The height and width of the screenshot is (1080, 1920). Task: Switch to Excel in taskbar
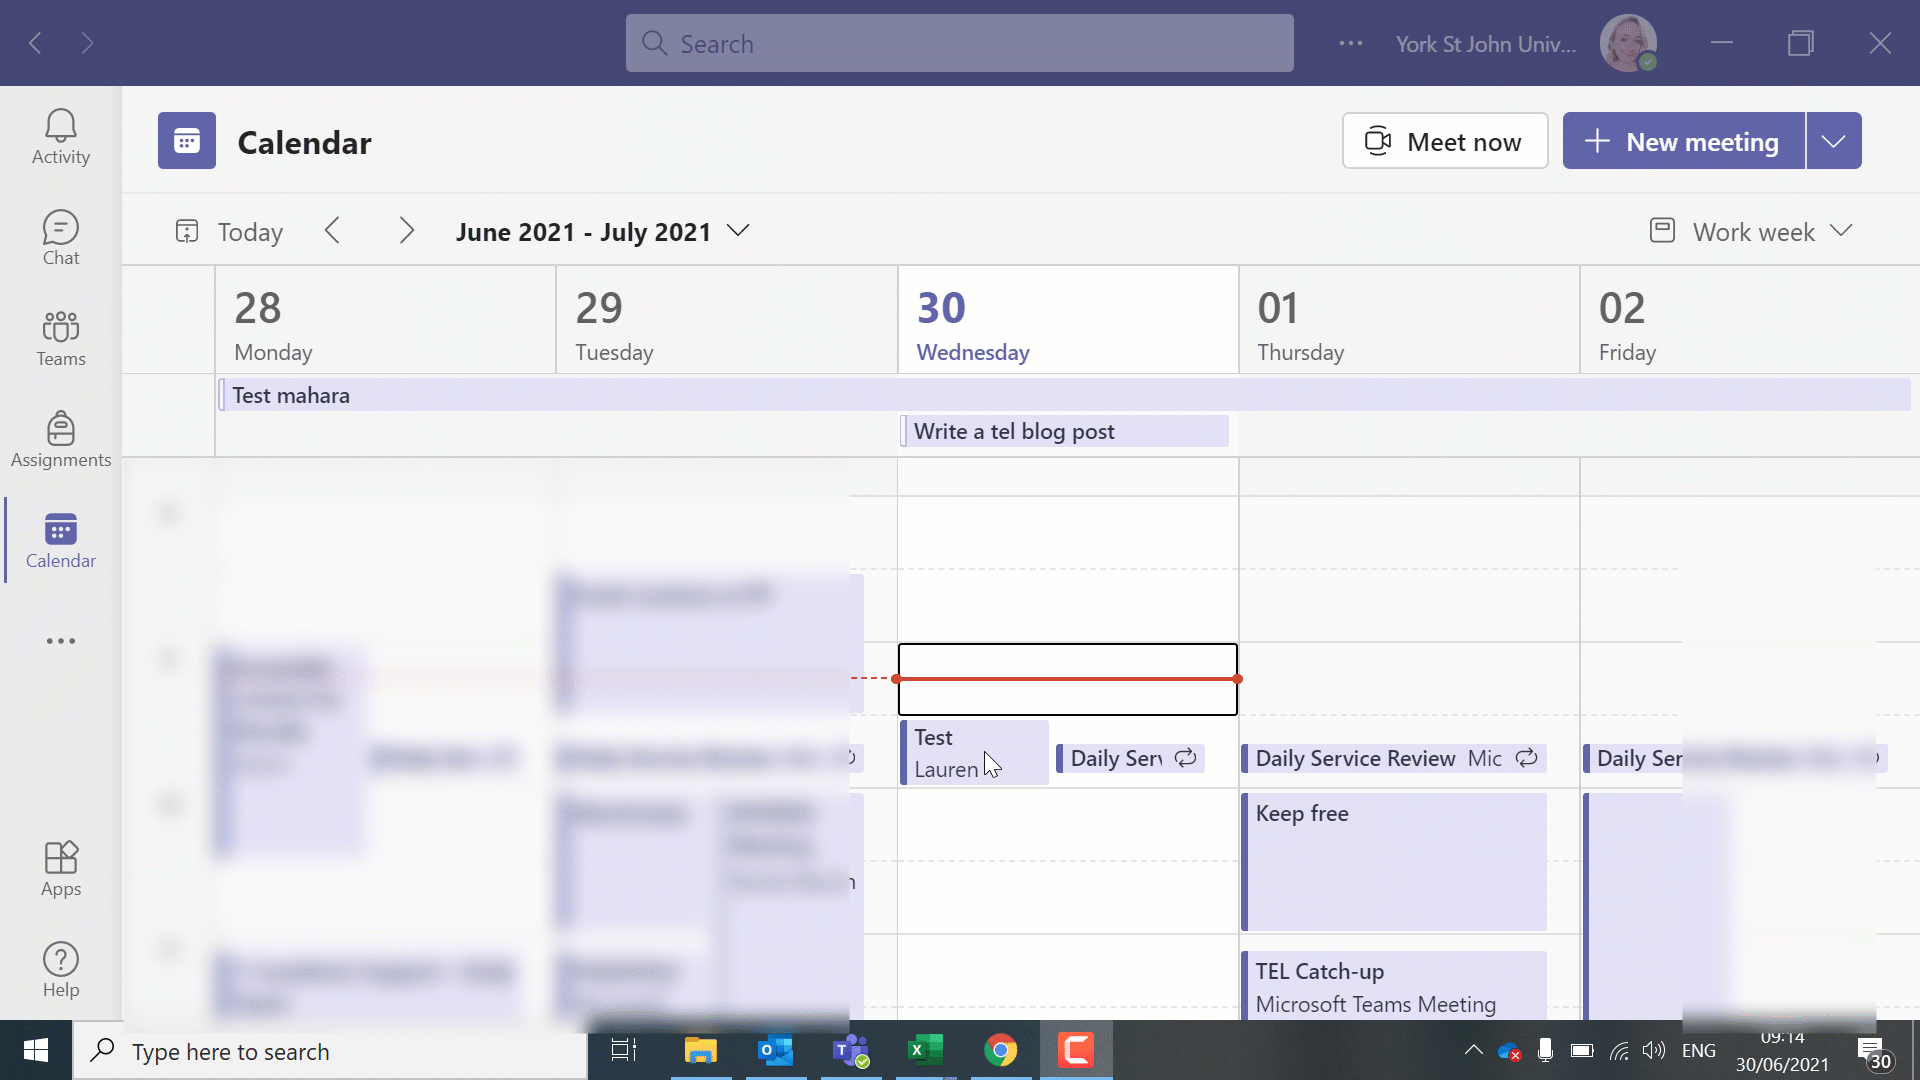pyautogui.click(x=926, y=1050)
